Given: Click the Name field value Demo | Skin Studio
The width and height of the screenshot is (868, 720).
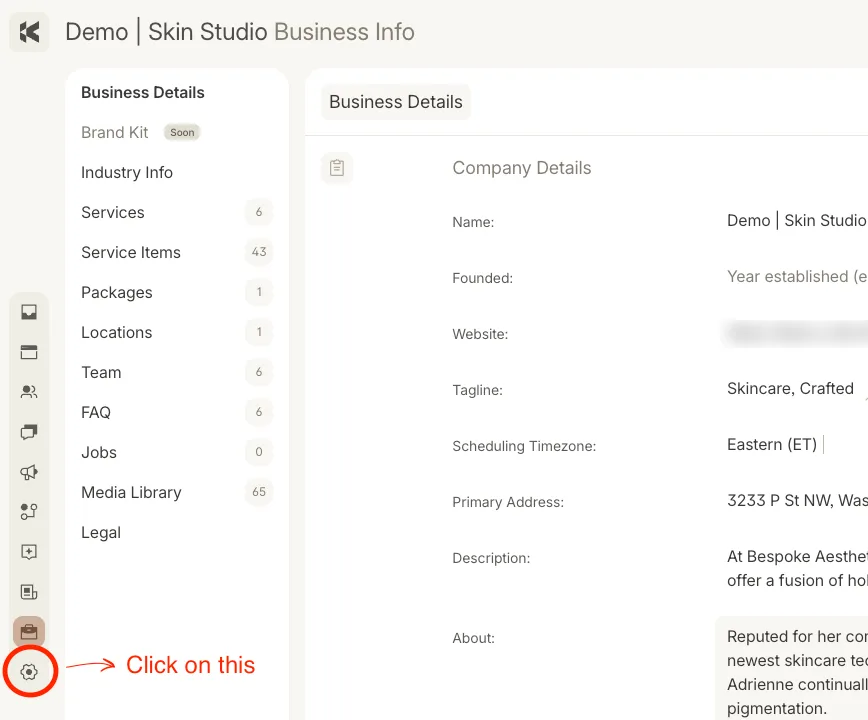Looking at the screenshot, I should point(797,220).
